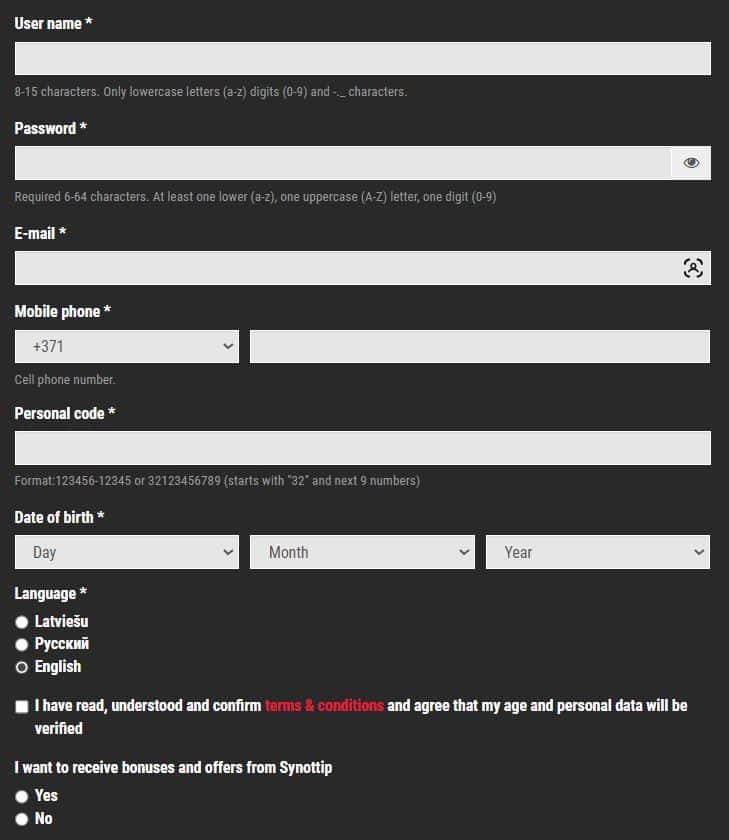Image resolution: width=729 pixels, height=840 pixels.
Task: Choose Yes to receive Synottip bonuses
Action: [x=21, y=796]
